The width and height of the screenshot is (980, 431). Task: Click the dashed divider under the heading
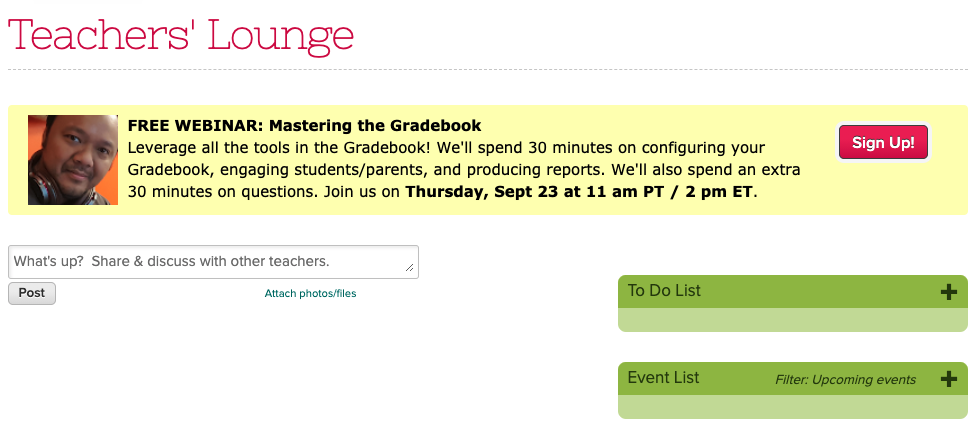[x=488, y=71]
